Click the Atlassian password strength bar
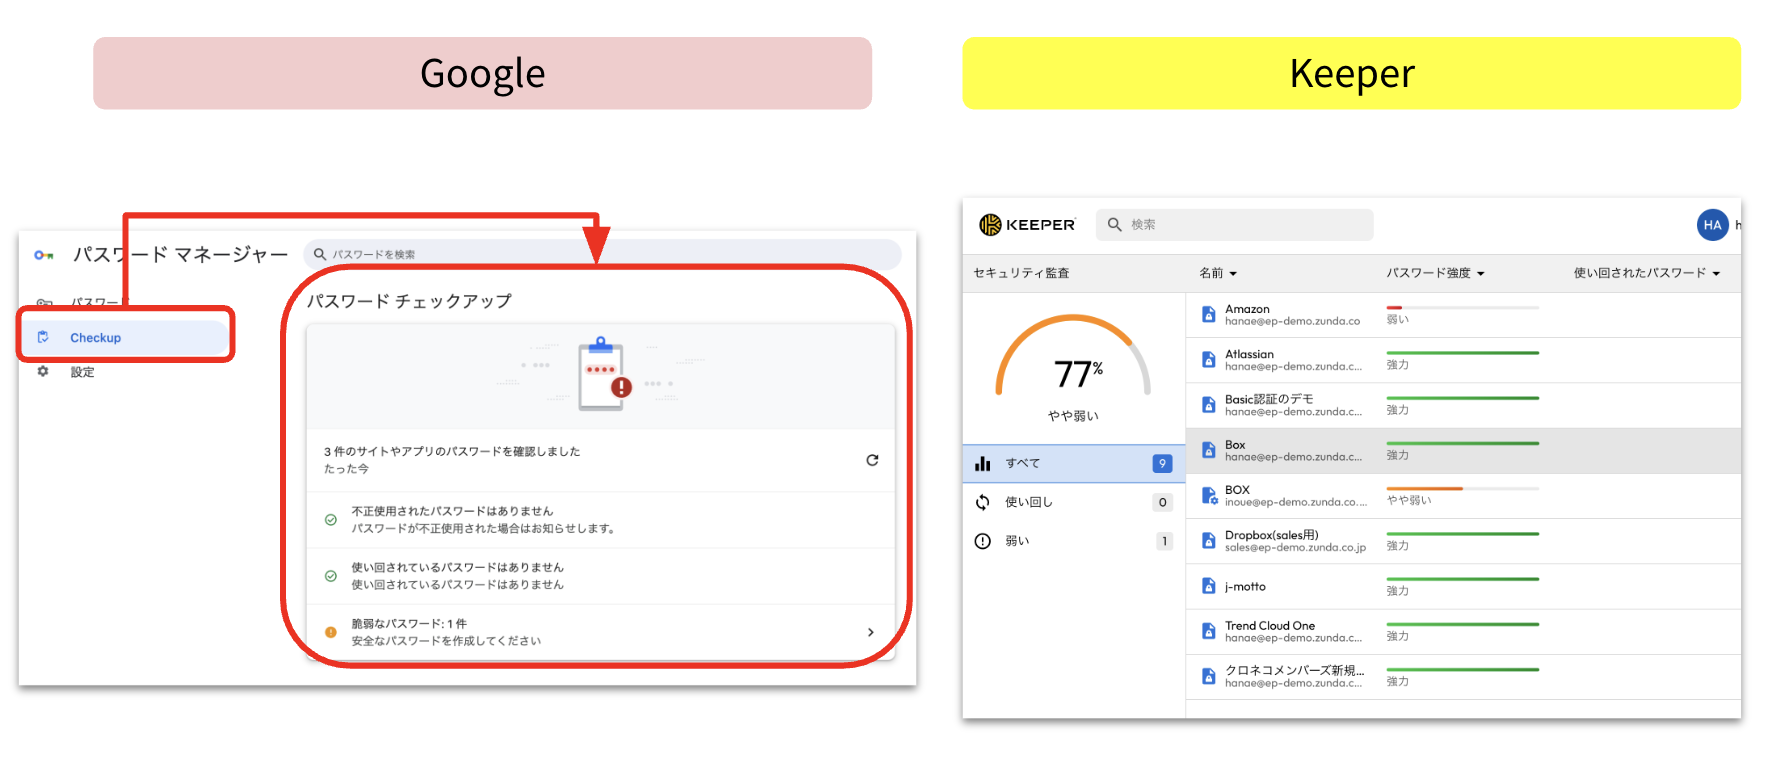 1462,353
